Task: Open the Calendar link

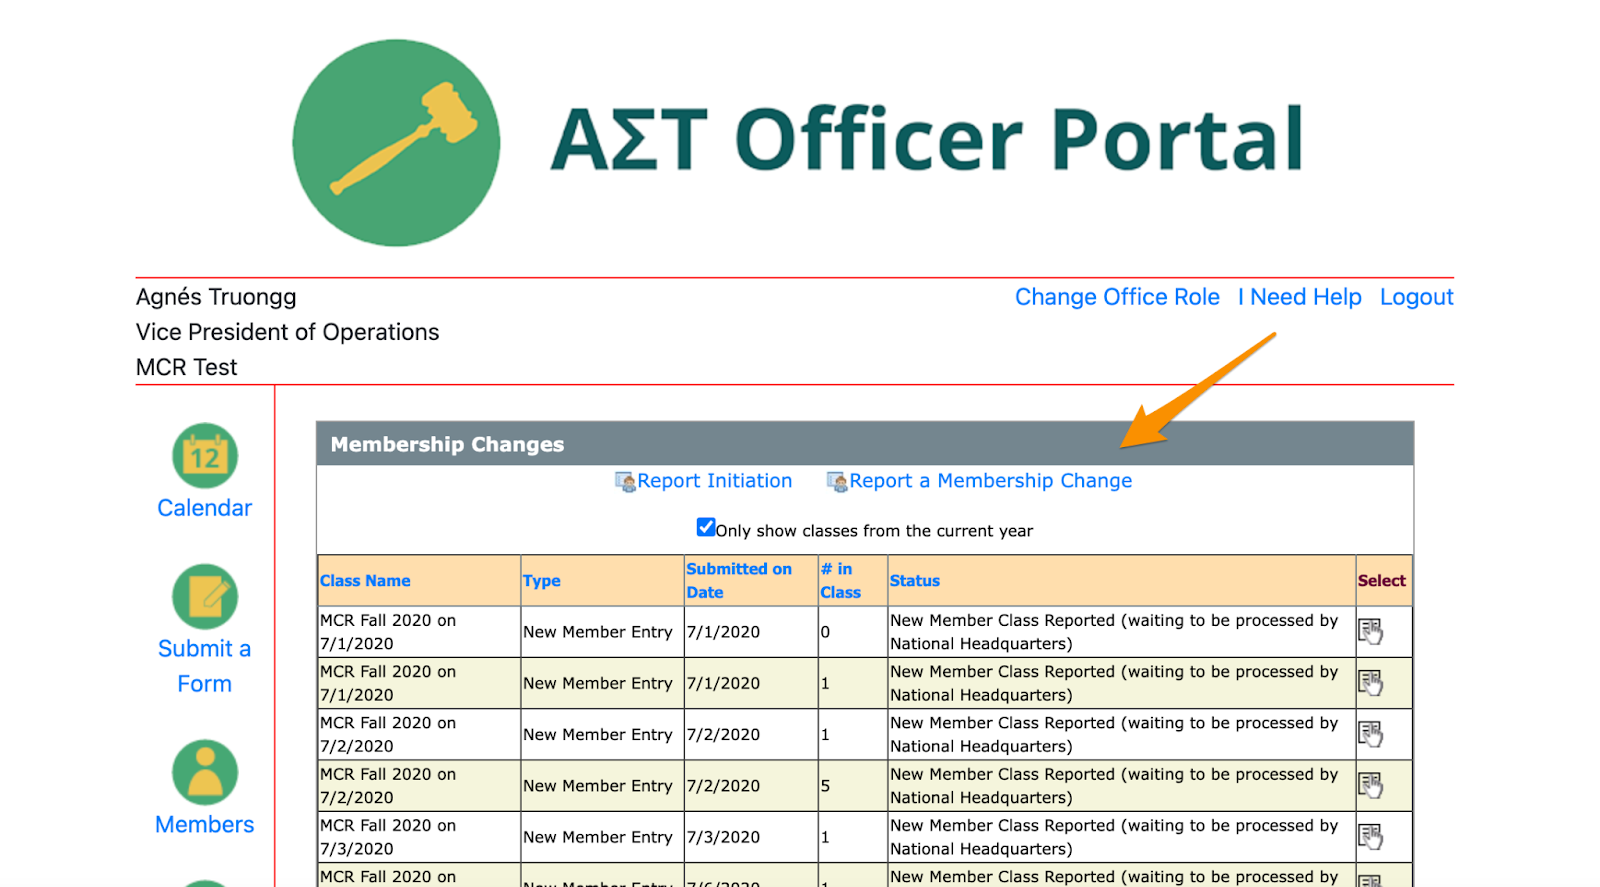Action: [x=205, y=508]
